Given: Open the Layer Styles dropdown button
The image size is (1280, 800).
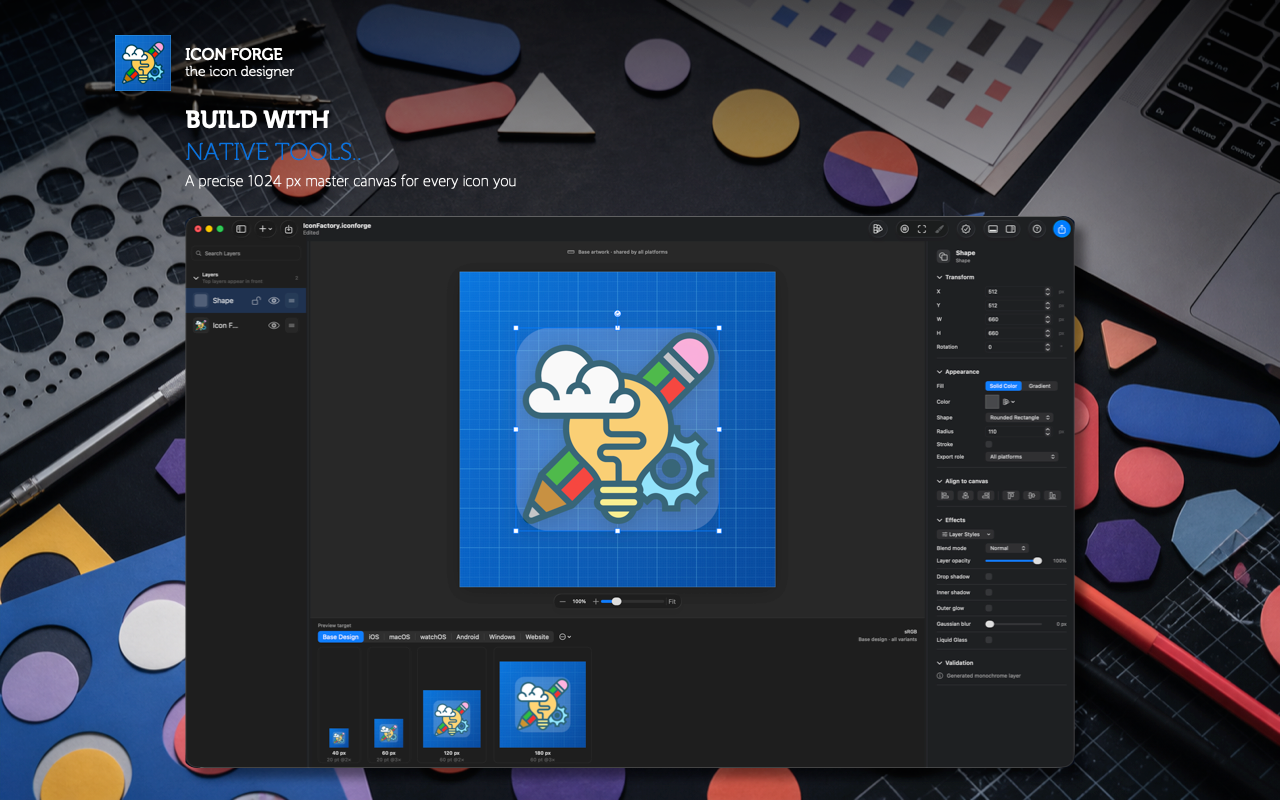Looking at the screenshot, I should (965, 535).
